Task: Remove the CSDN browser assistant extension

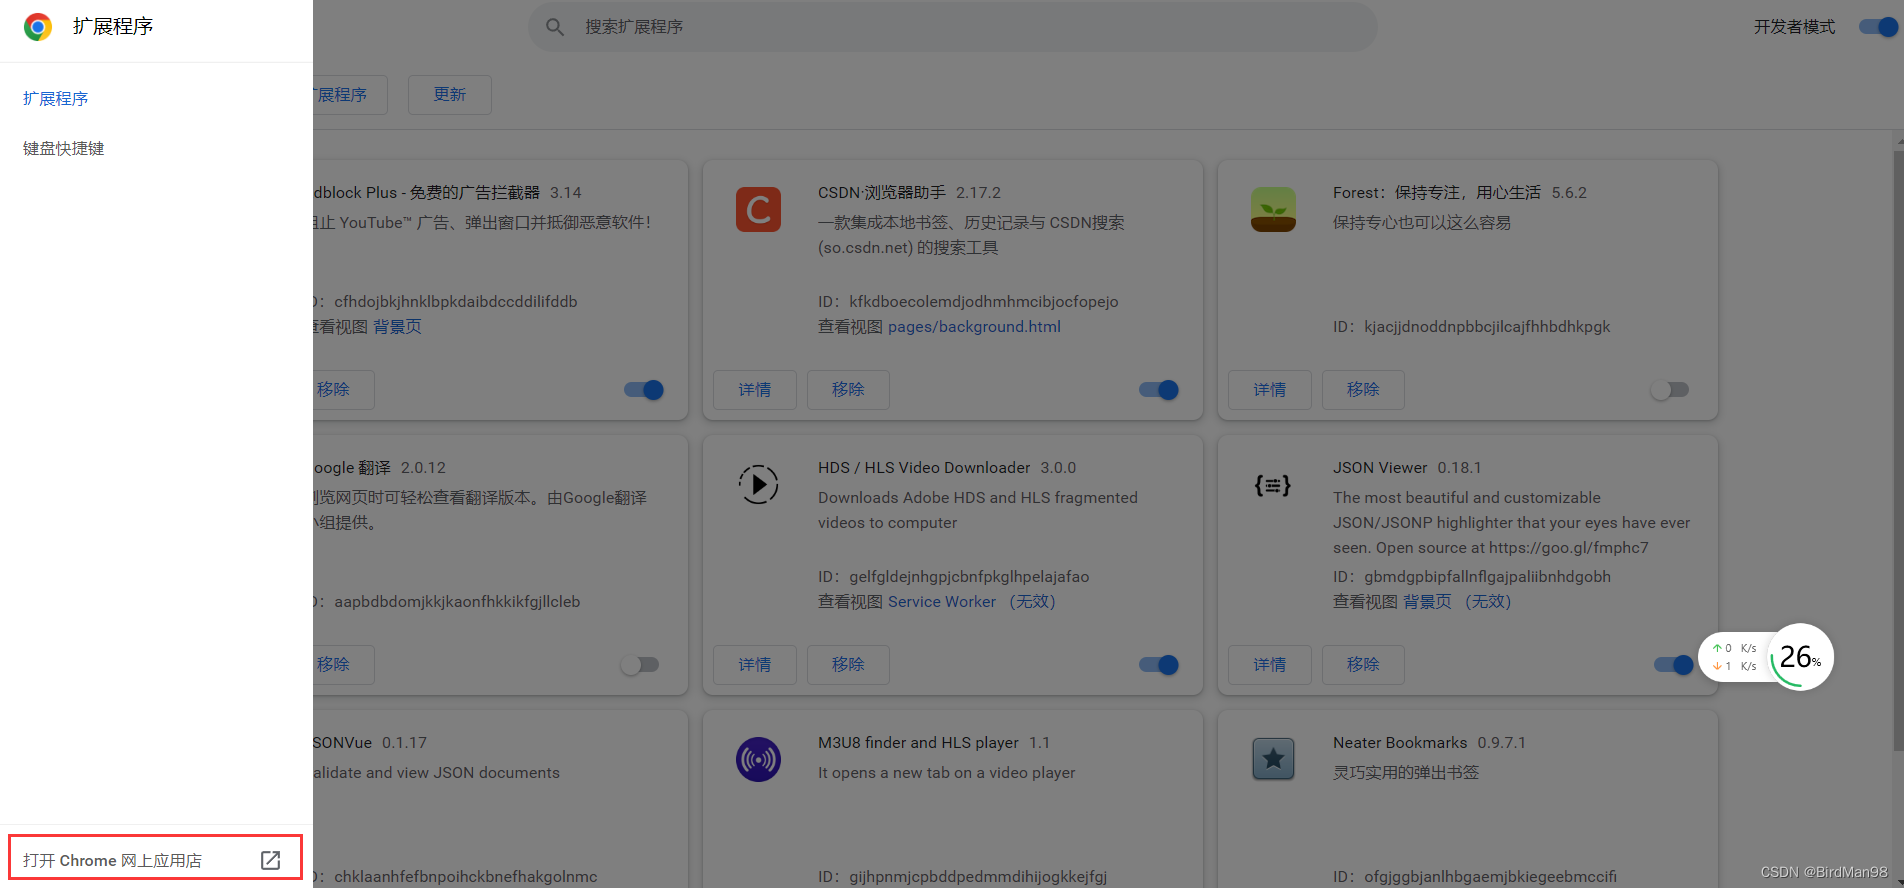Action: pos(848,390)
